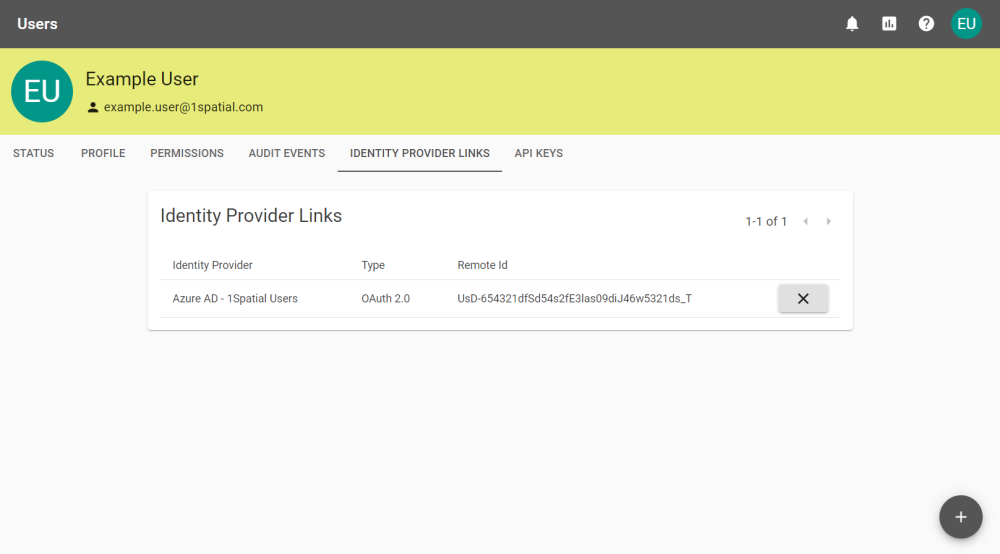Open the Audit Events tab
The height and width of the screenshot is (554, 1000).
click(x=287, y=154)
